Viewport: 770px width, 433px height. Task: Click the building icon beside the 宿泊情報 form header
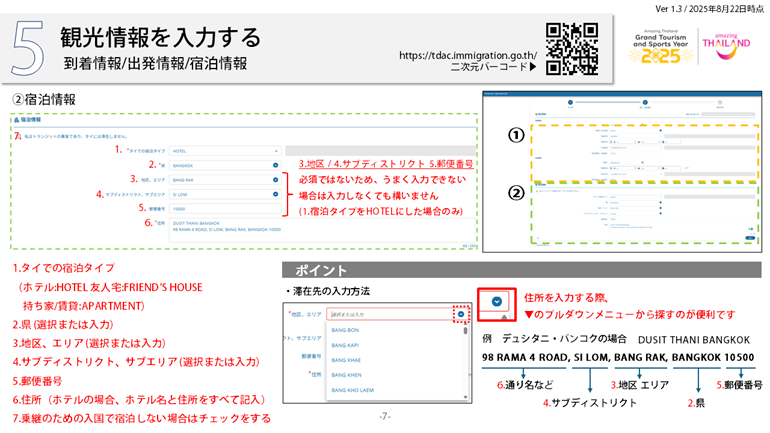17,120
